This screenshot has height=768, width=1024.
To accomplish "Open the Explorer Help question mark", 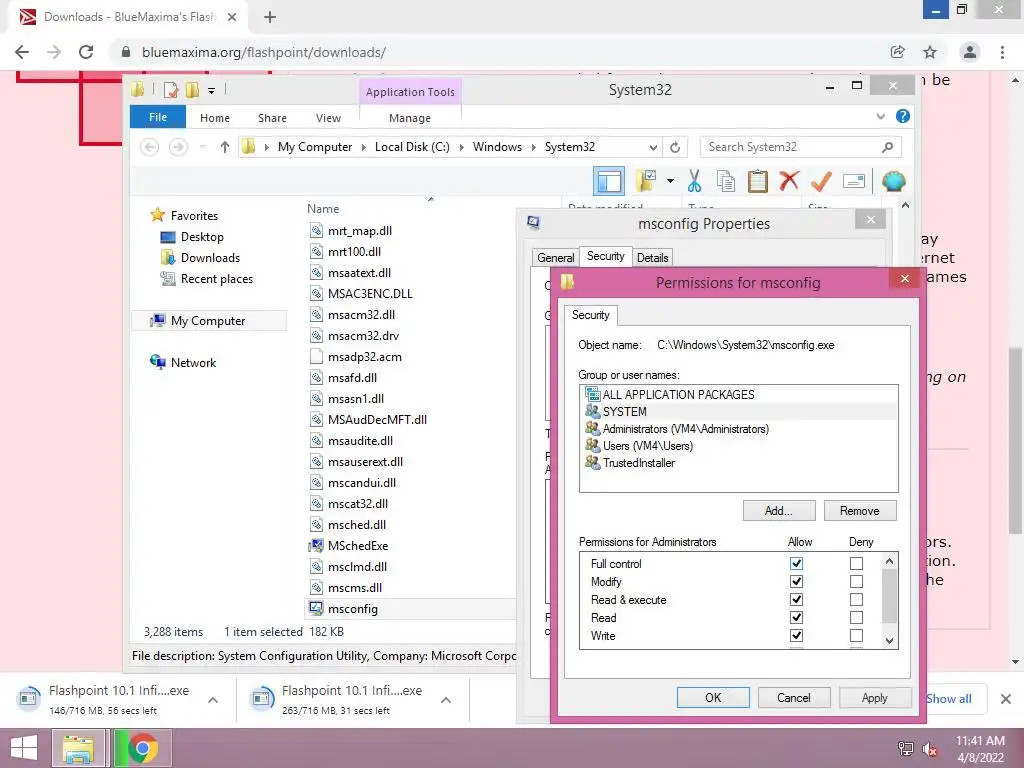I will click(x=903, y=116).
